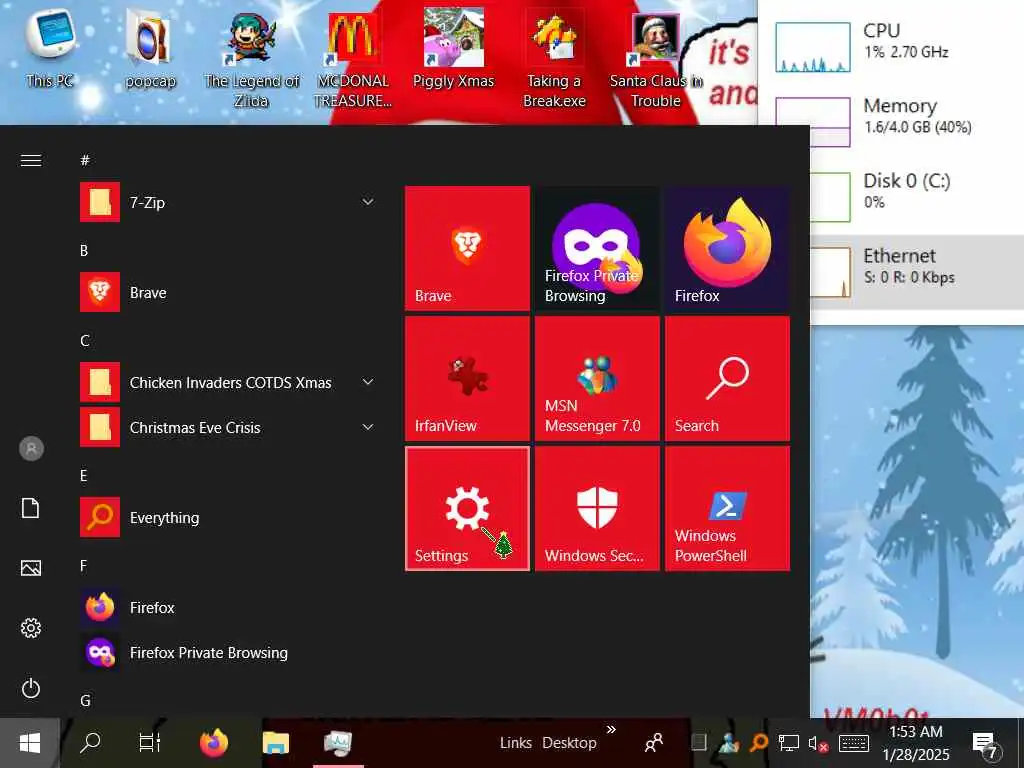Expand the Start menu hamburger

coord(31,160)
